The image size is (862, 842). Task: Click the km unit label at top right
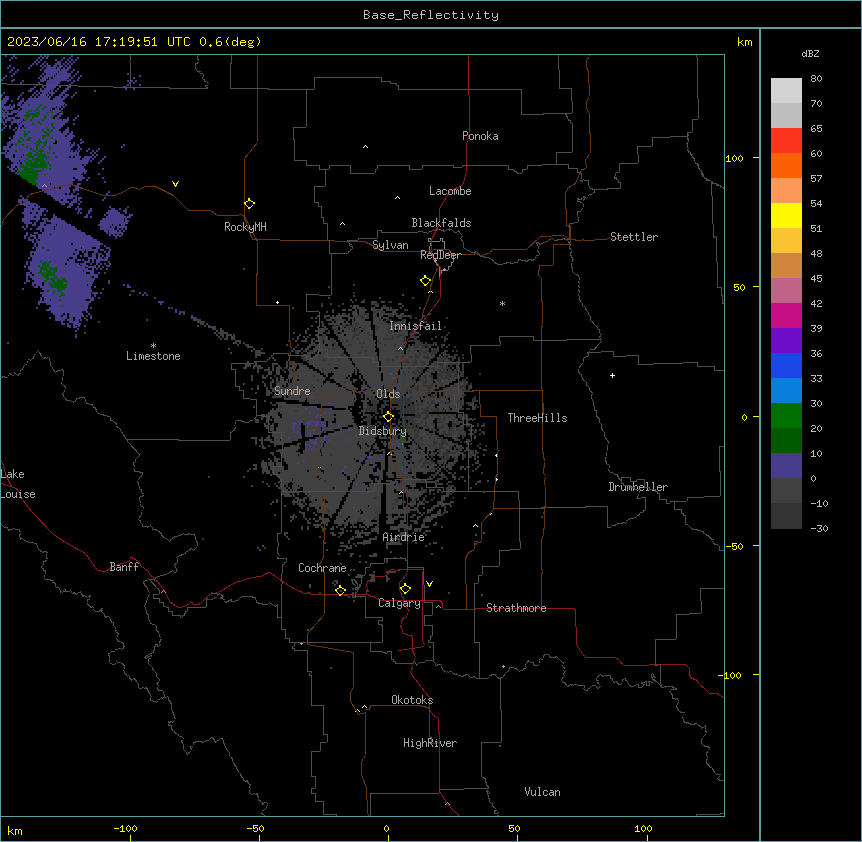745,42
